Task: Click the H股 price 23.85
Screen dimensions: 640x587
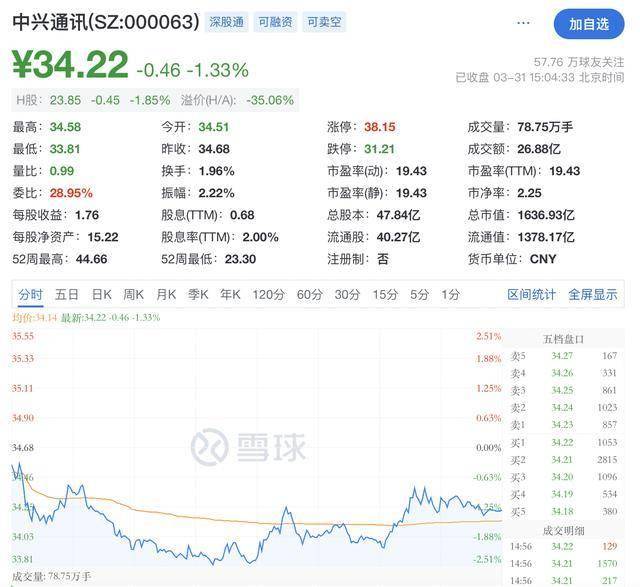Action: 65,100
